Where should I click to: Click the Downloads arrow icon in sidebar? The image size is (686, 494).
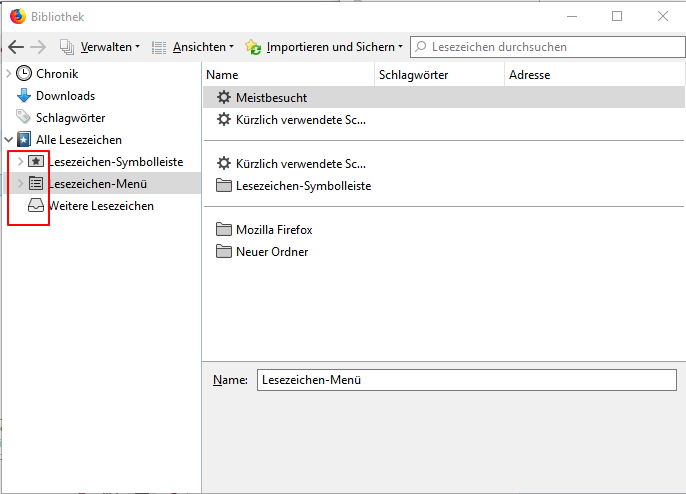[24, 96]
